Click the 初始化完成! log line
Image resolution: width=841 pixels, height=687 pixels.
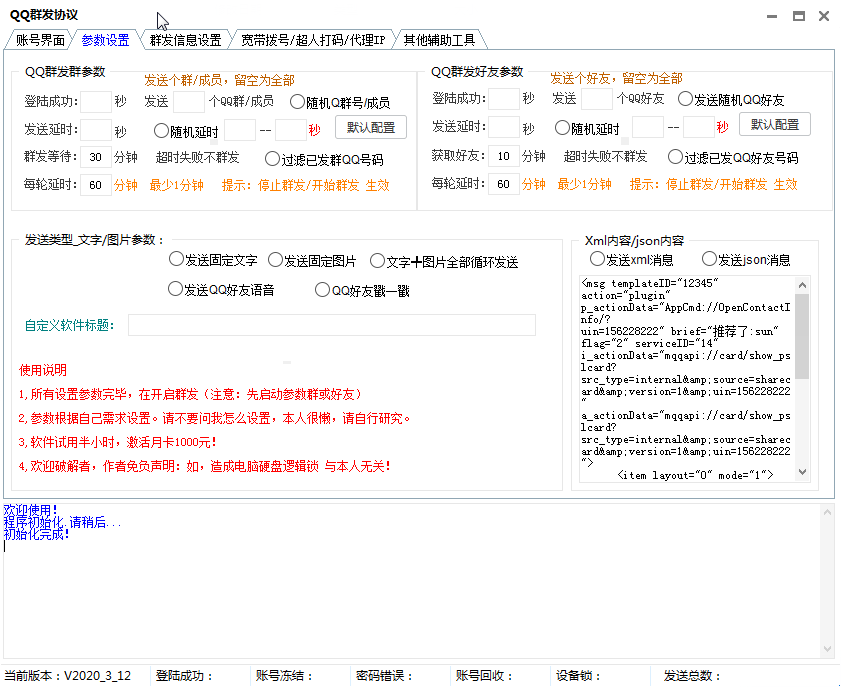(x=36, y=534)
